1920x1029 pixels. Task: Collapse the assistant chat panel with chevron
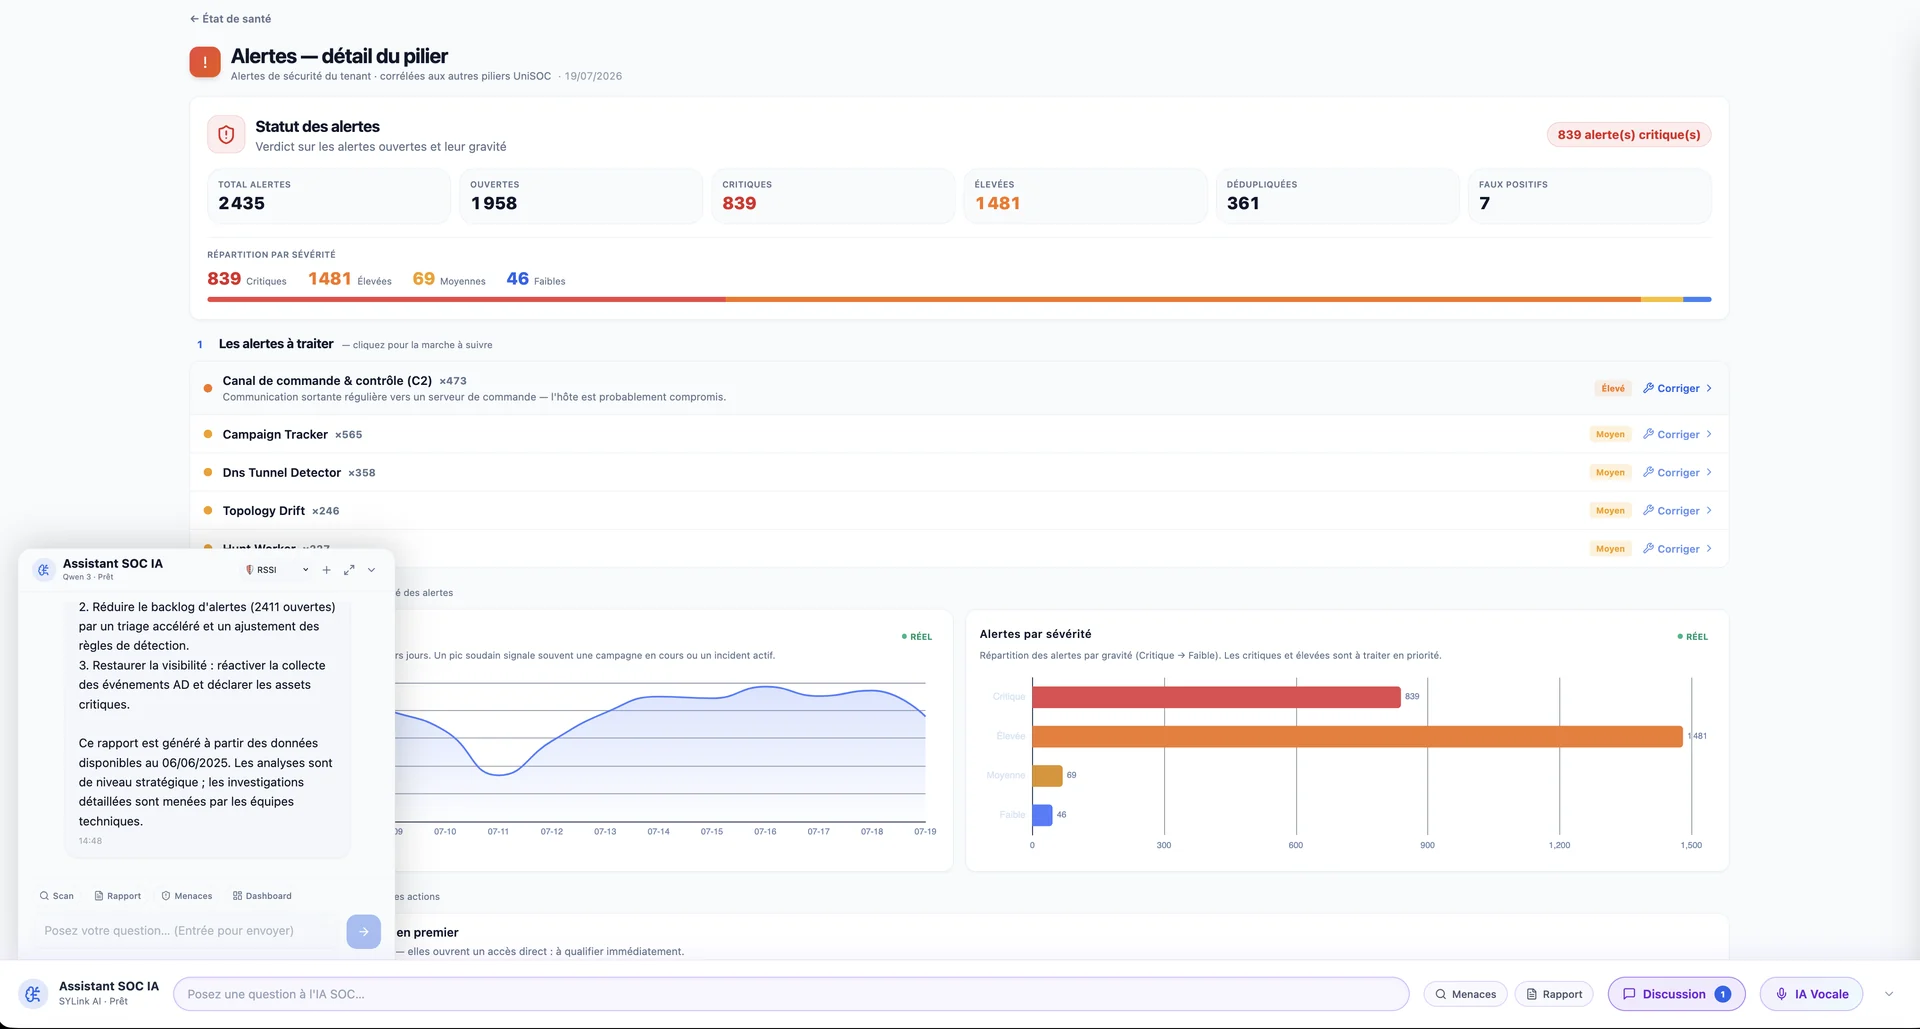coord(371,570)
